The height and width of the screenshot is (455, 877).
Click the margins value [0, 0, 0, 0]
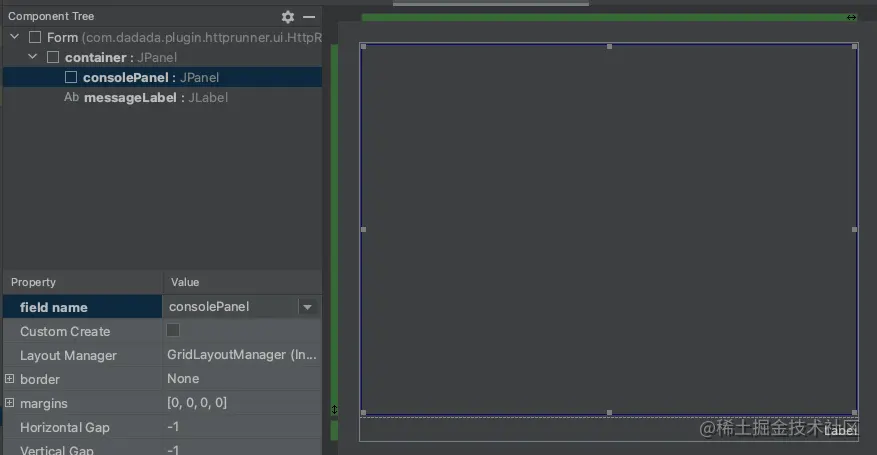point(197,402)
